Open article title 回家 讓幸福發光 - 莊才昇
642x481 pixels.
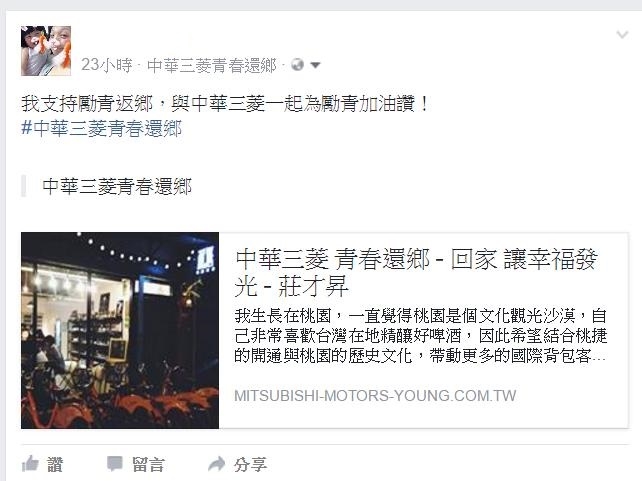(x=416, y=272)
